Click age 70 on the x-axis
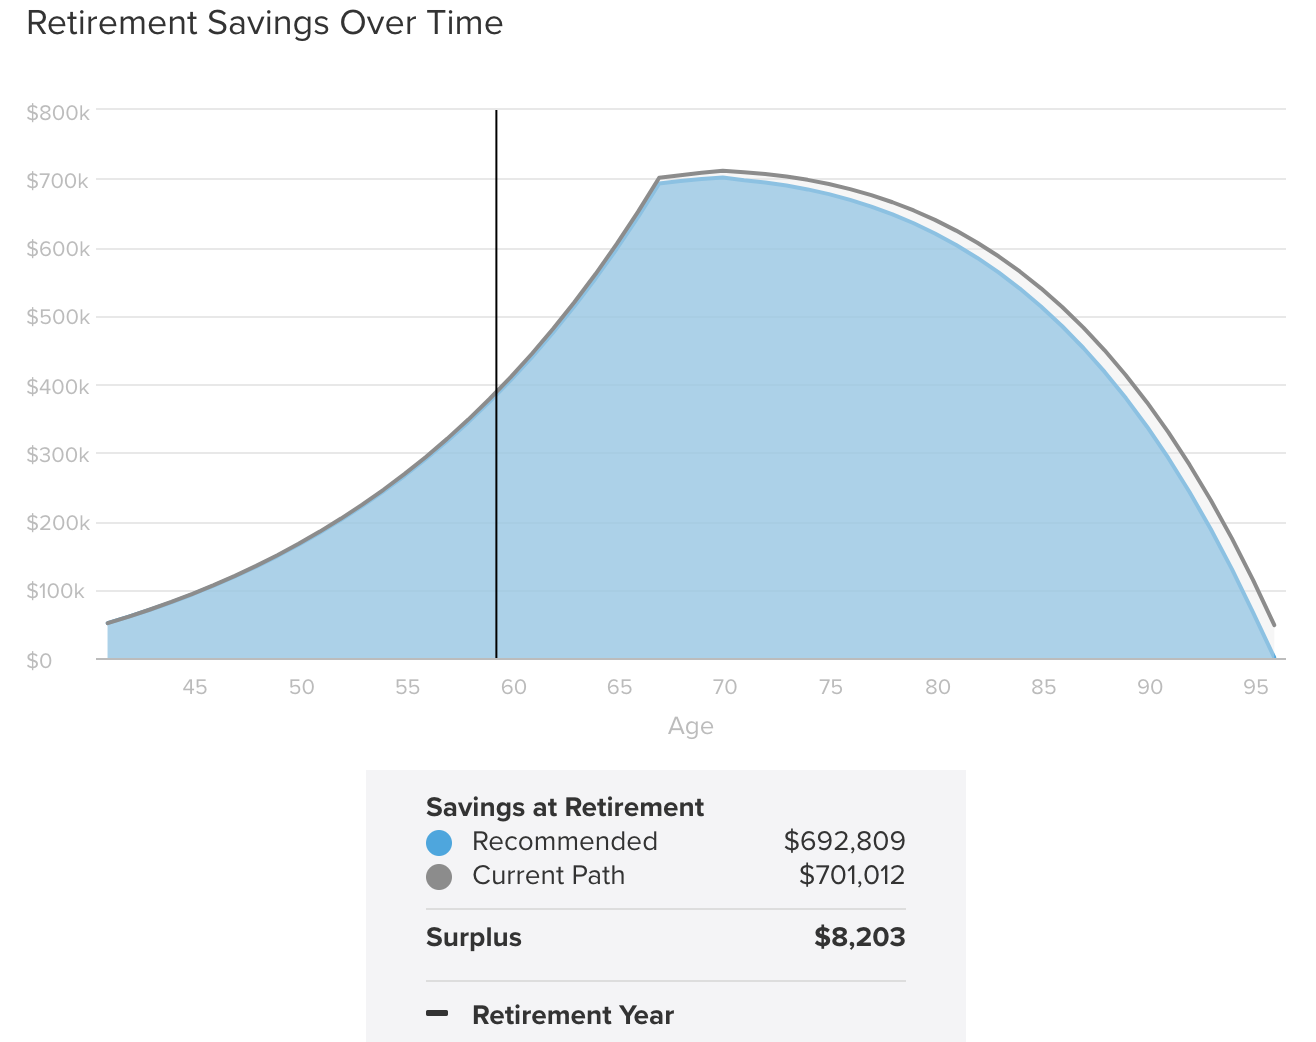The width and height of the screenshot is (1316, 1042). 725,687
